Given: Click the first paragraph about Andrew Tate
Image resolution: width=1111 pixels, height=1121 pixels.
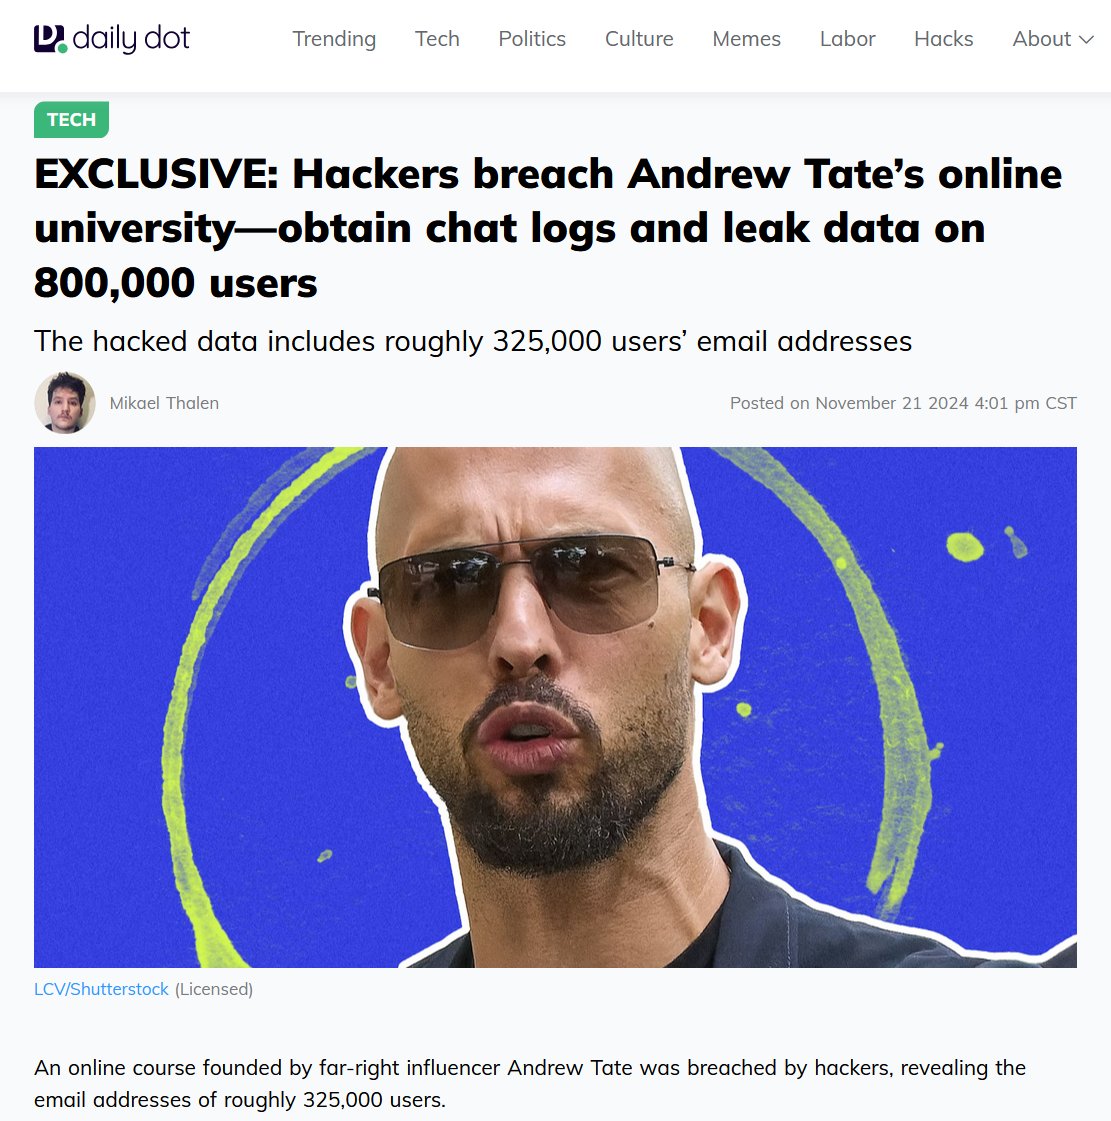Looking at the screenshot, I should point(530,1083).
